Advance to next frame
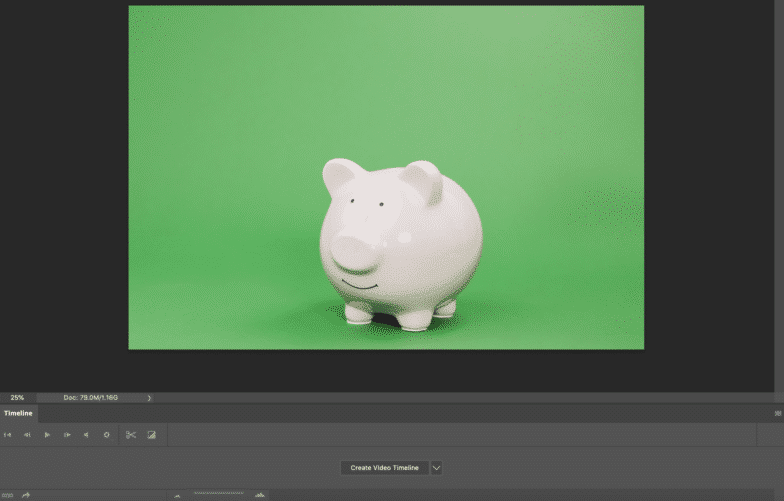 (x=67, y=435)
